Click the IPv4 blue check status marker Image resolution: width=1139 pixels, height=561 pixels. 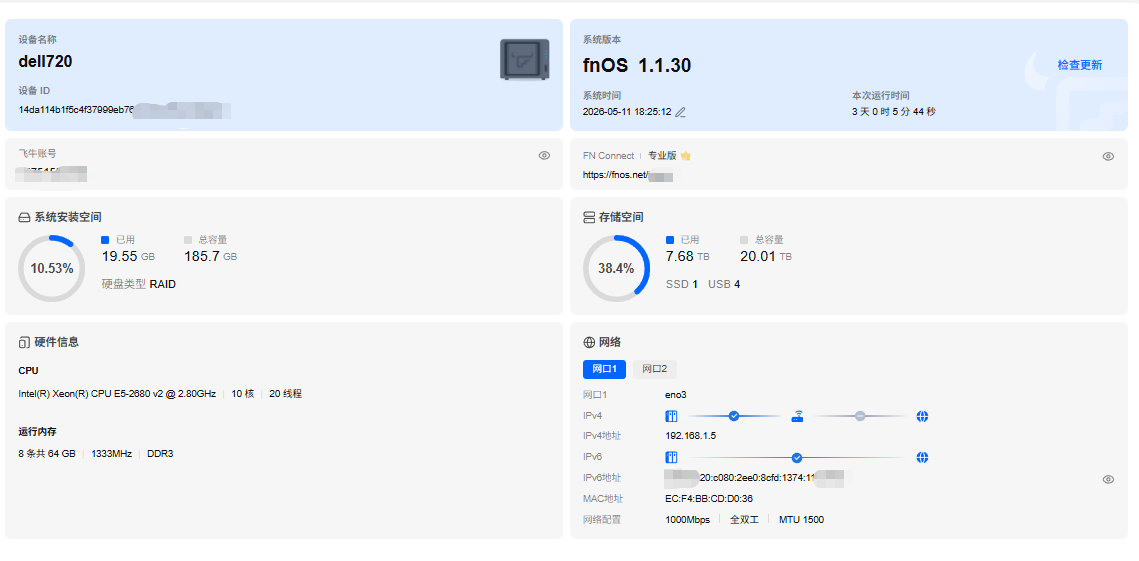[734, 416]
